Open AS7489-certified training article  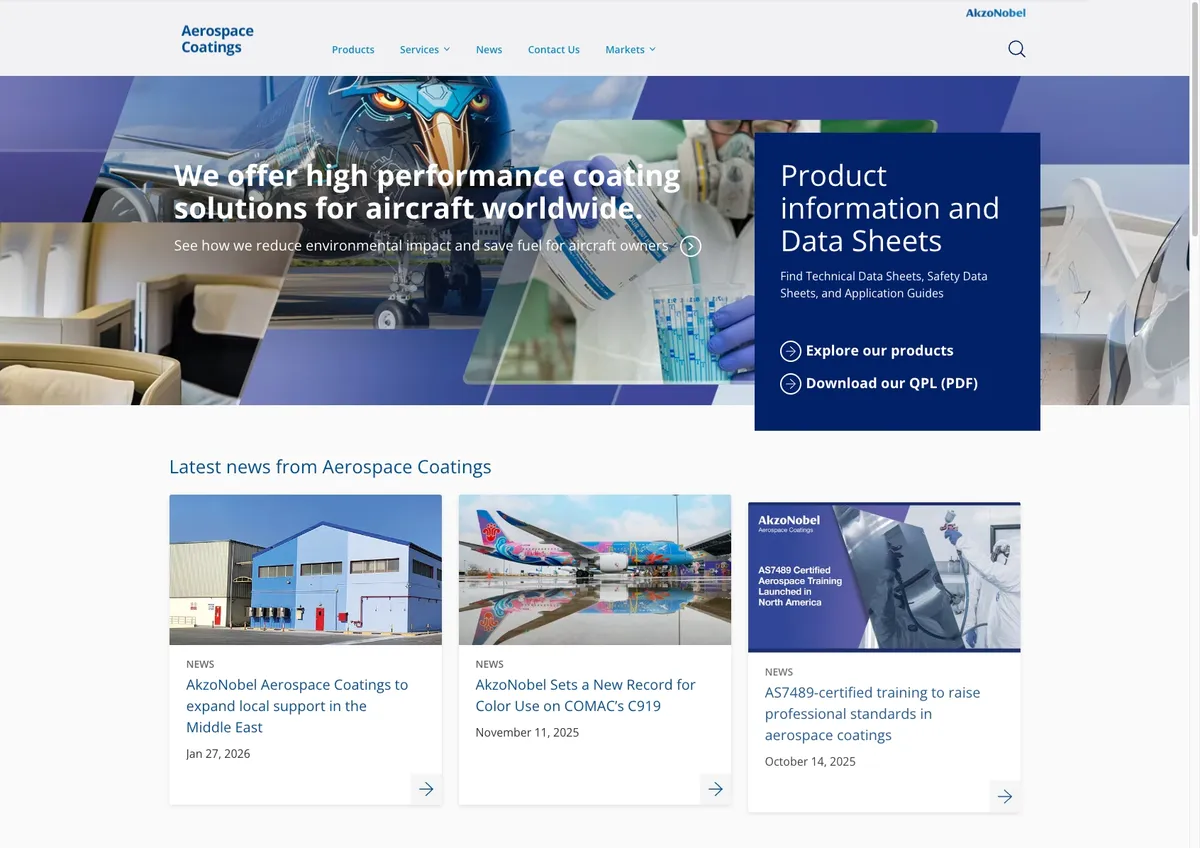click(x=872, y=714)
